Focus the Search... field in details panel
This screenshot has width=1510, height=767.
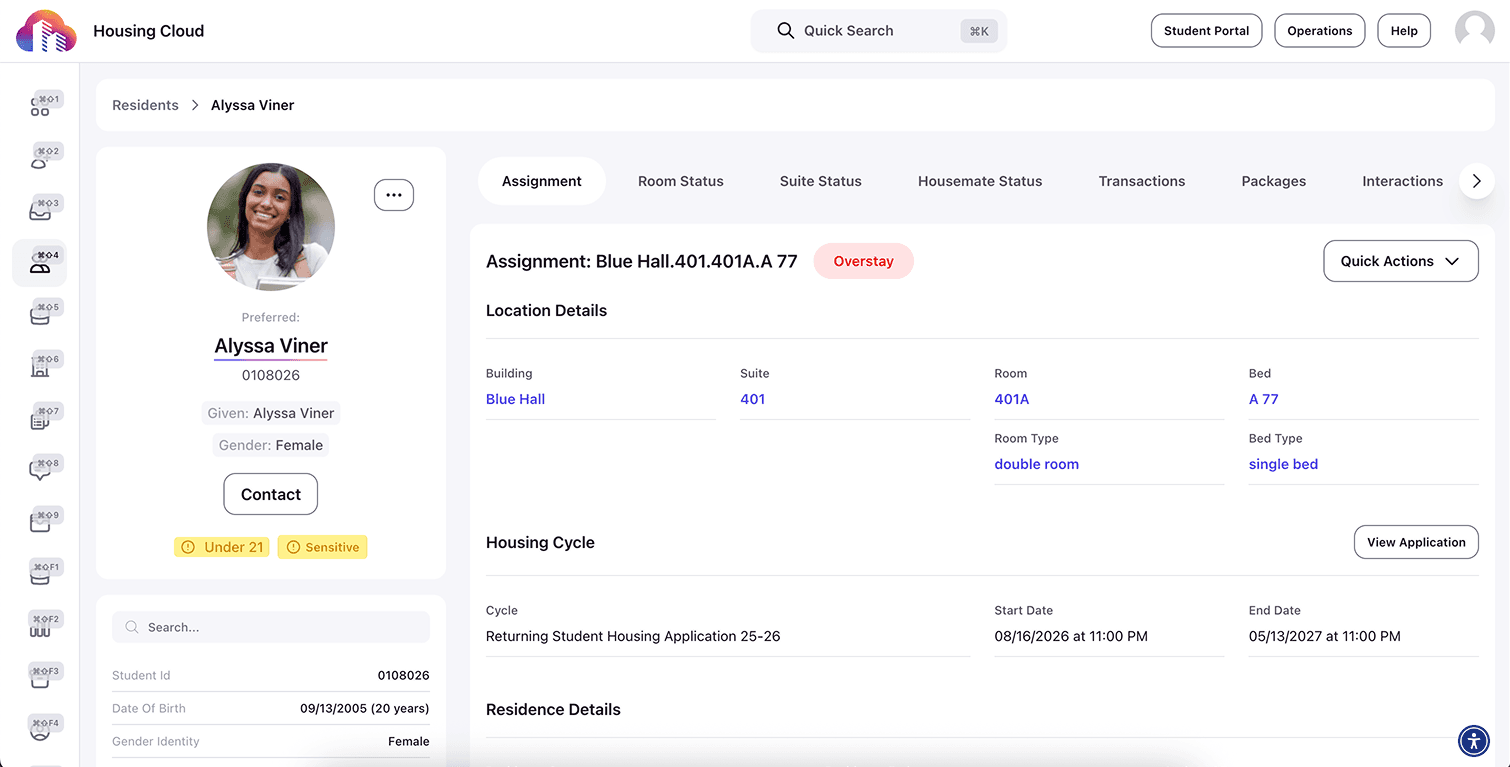pos(271,627)
